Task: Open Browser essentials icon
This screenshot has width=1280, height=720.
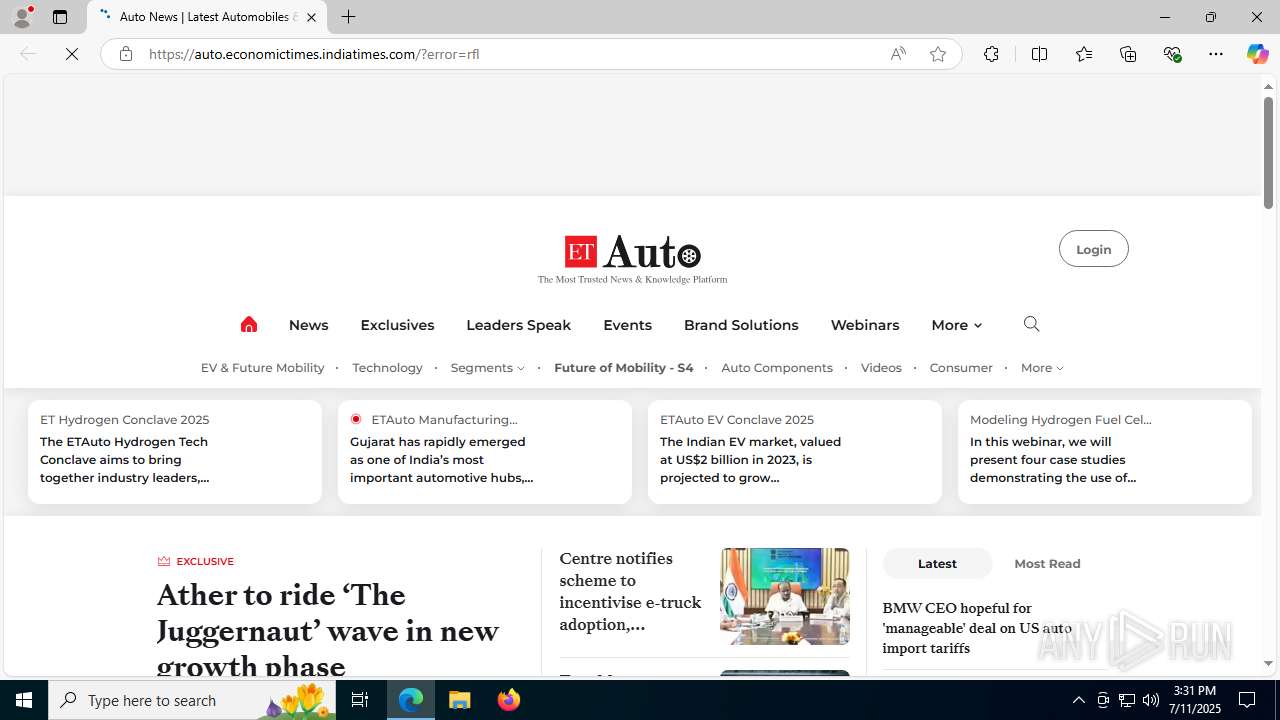Action: 1172,54
